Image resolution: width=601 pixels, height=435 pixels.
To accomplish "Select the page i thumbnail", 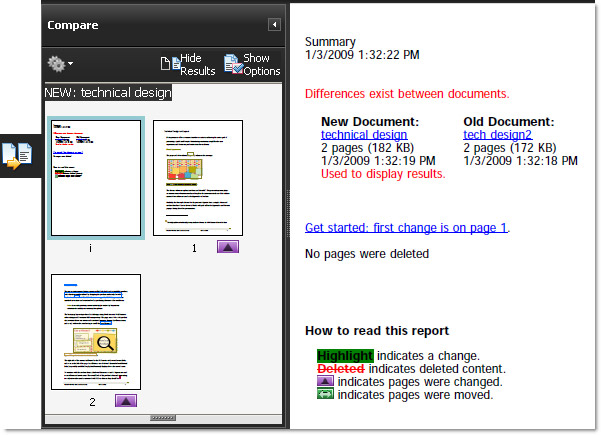I will [x=96, y=177].
